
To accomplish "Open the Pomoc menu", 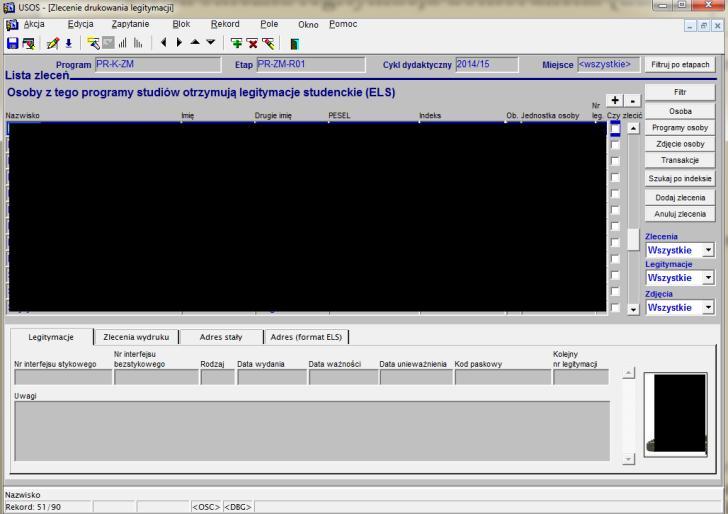I will pyautogui.click(x=343, y=24).
